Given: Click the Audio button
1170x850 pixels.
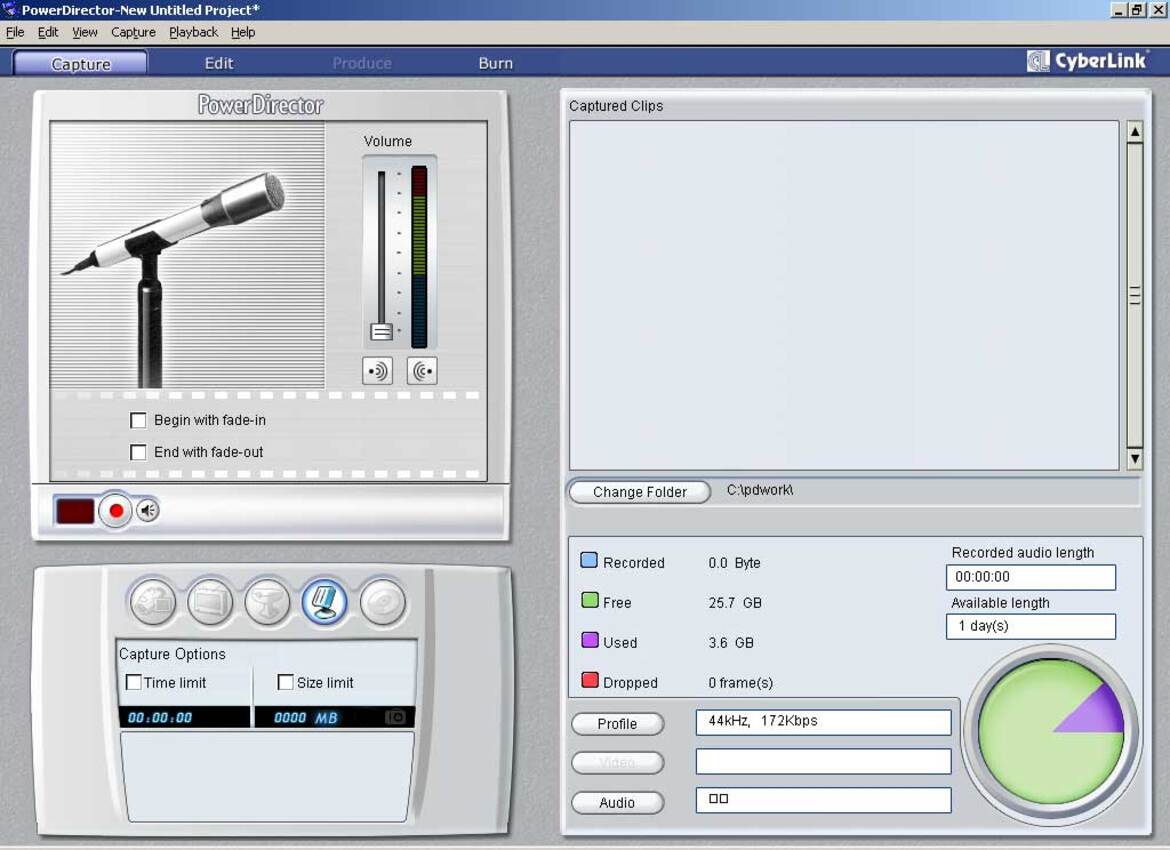Looking at the screenshot, I should 617,802.
